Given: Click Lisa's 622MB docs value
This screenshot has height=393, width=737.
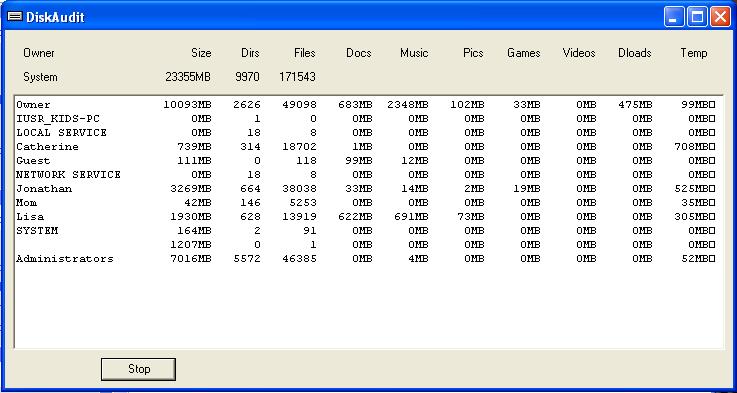Looking at the screenshot, I should point(355,217).
